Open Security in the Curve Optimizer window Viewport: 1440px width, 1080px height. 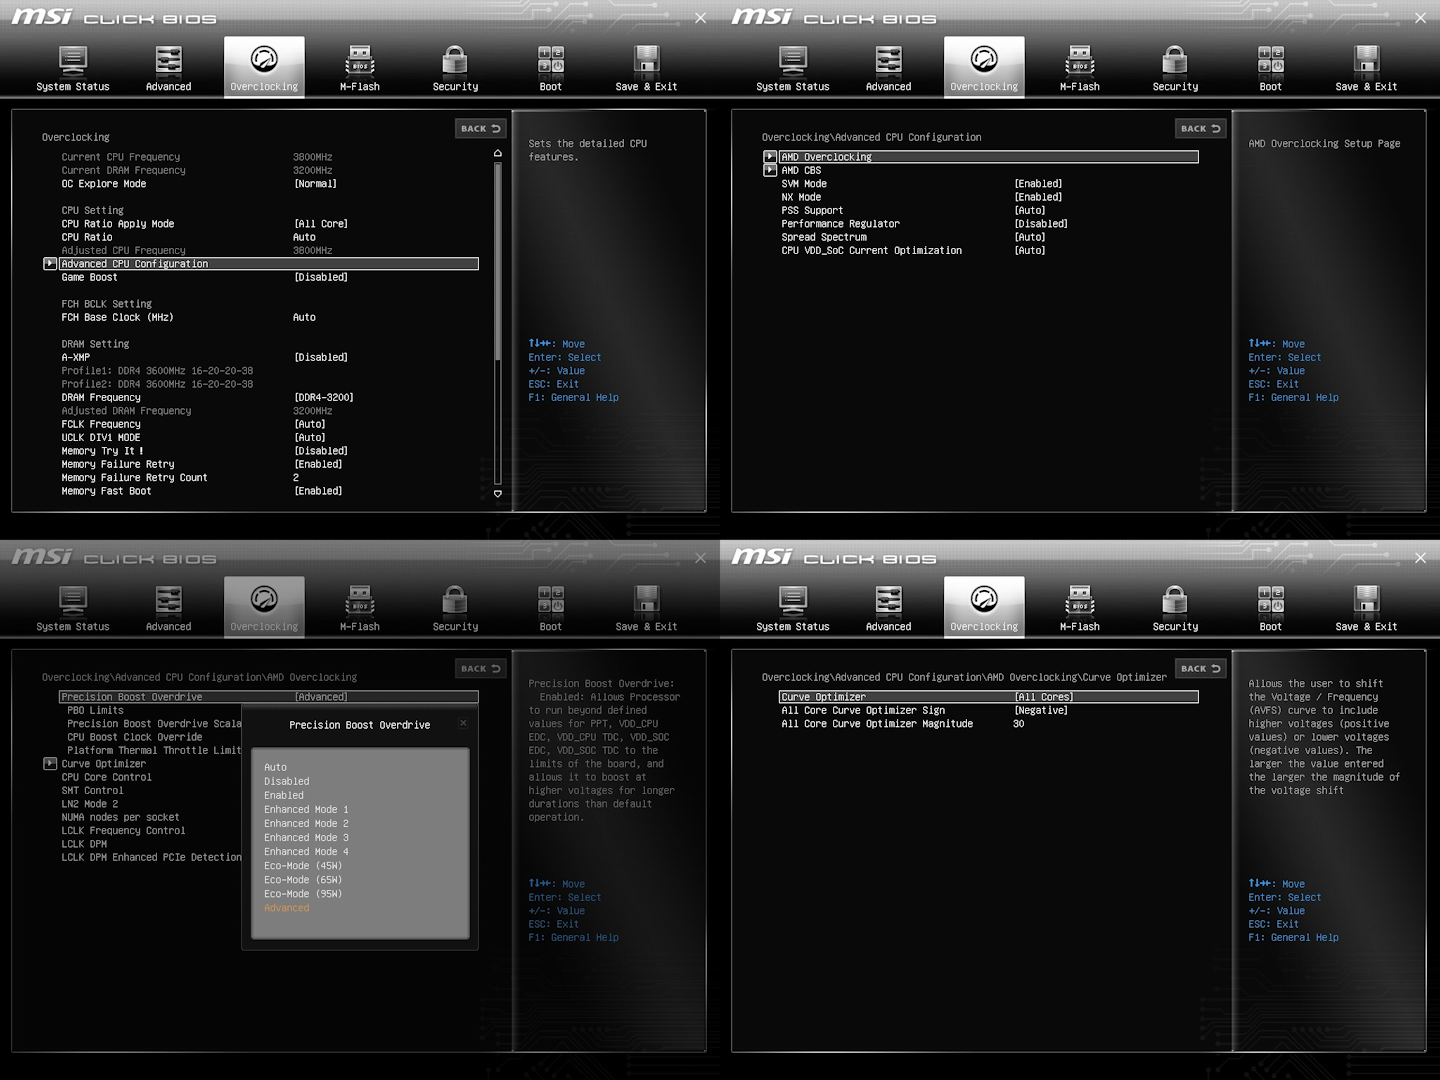[x=1175, y=608]
